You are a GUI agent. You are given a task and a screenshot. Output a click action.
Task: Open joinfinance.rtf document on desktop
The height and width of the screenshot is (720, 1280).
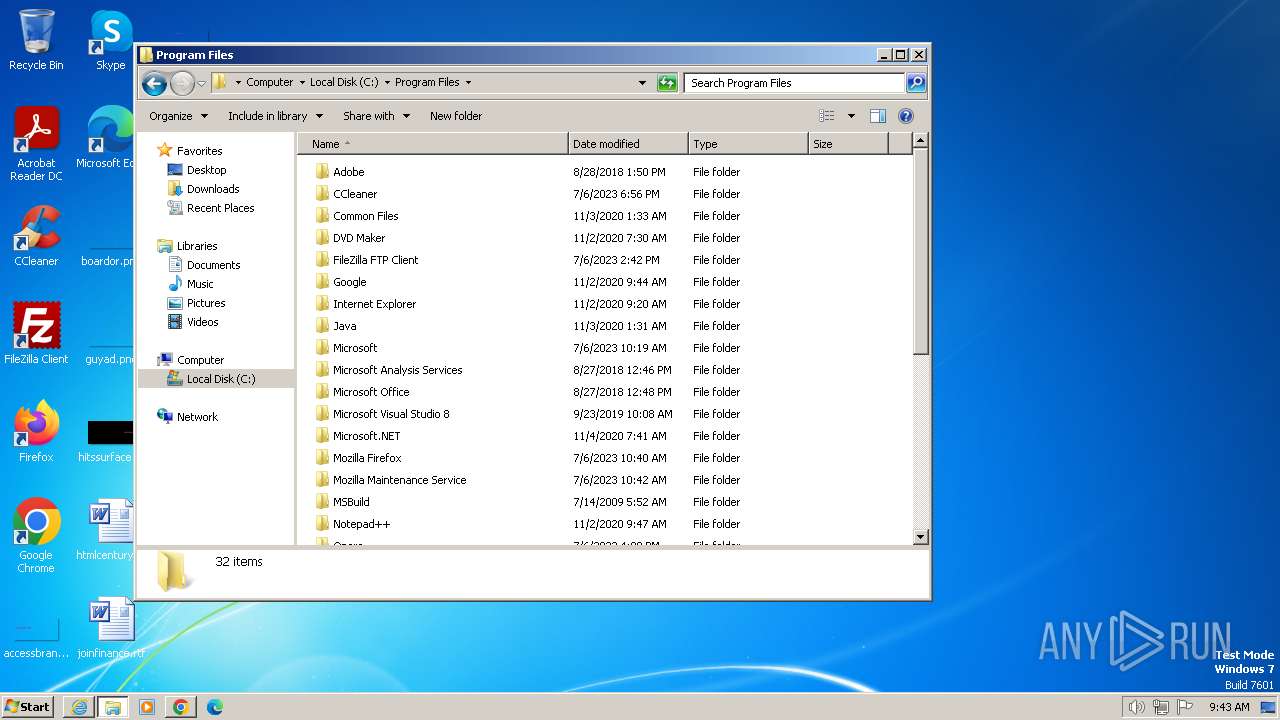[111, 628]
